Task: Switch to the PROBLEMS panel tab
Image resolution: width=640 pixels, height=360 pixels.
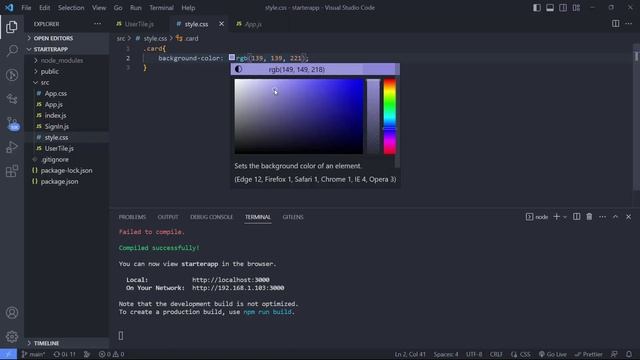Action: 132,217
